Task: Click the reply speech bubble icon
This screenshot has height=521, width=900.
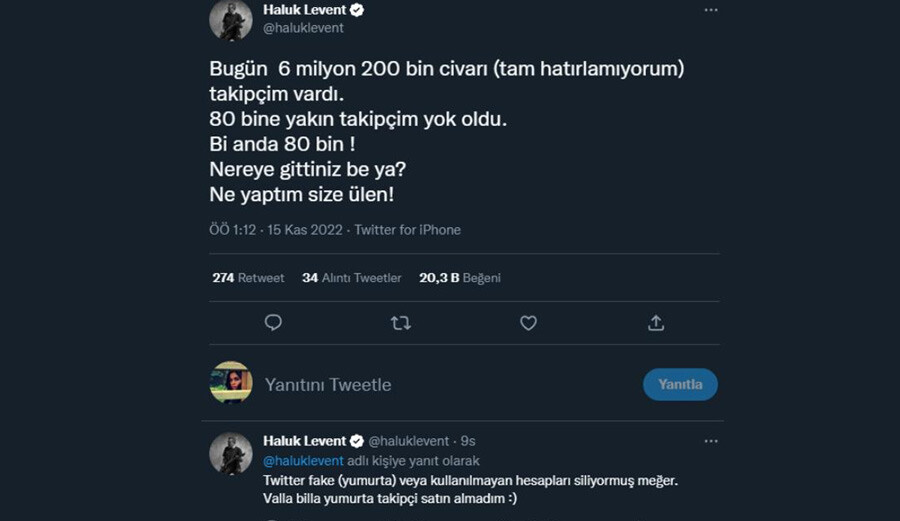Action: point(273,322)
